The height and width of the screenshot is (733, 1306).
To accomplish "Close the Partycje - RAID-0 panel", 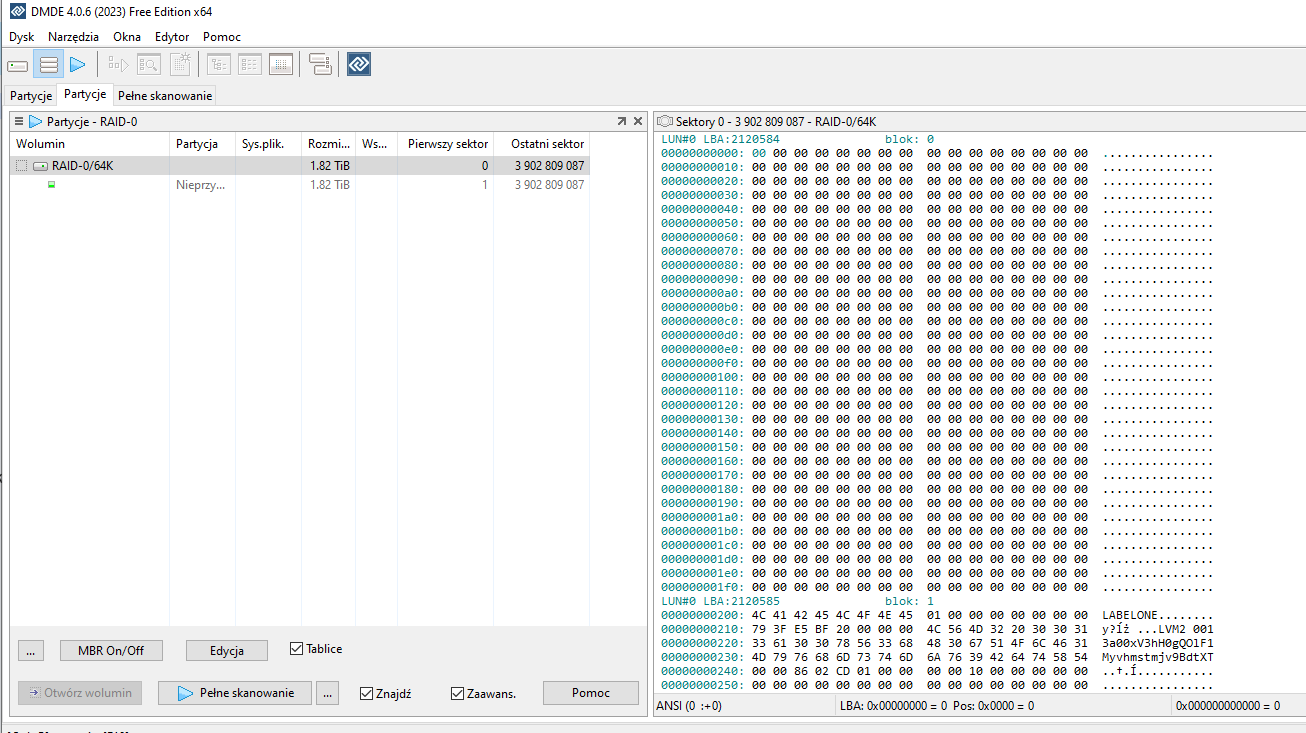I will coord(638,121).
